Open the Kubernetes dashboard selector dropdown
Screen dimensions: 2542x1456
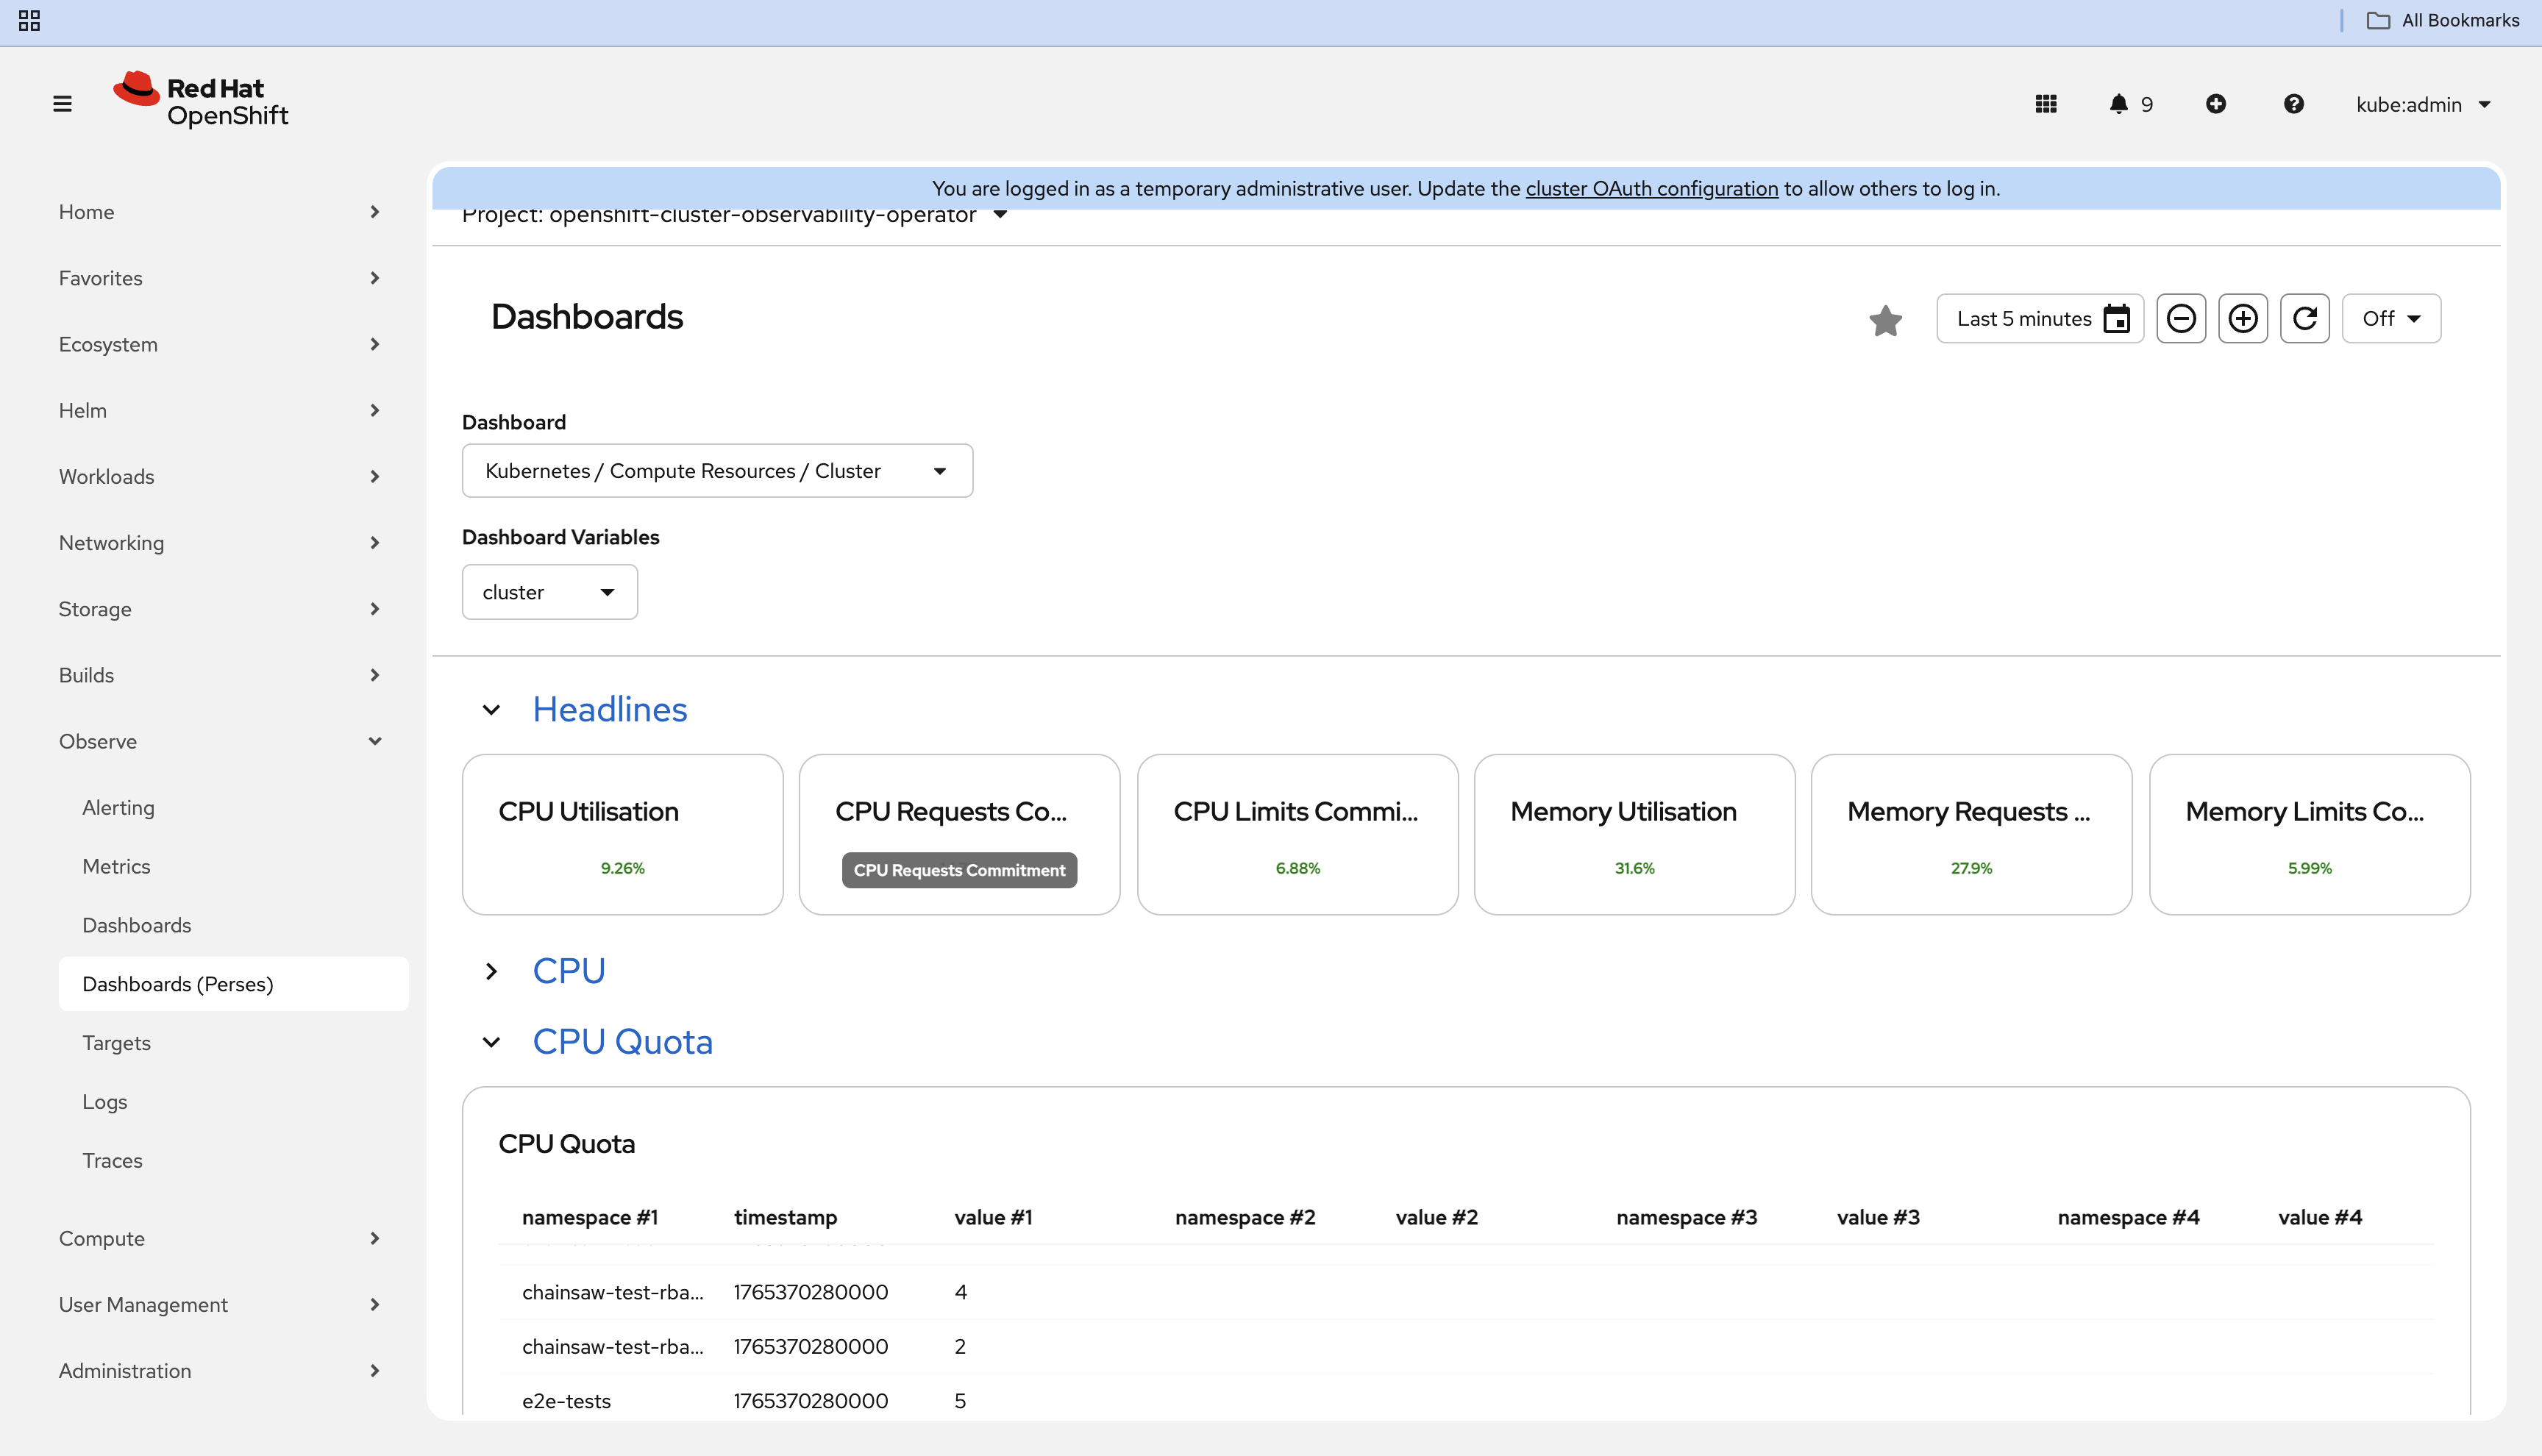coord(717,471)
